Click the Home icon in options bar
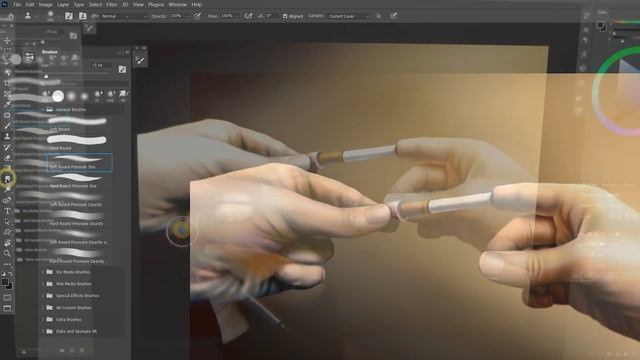The width and height of the screenshot is (640, 360). pyautogui.click(x=10, y=16)
